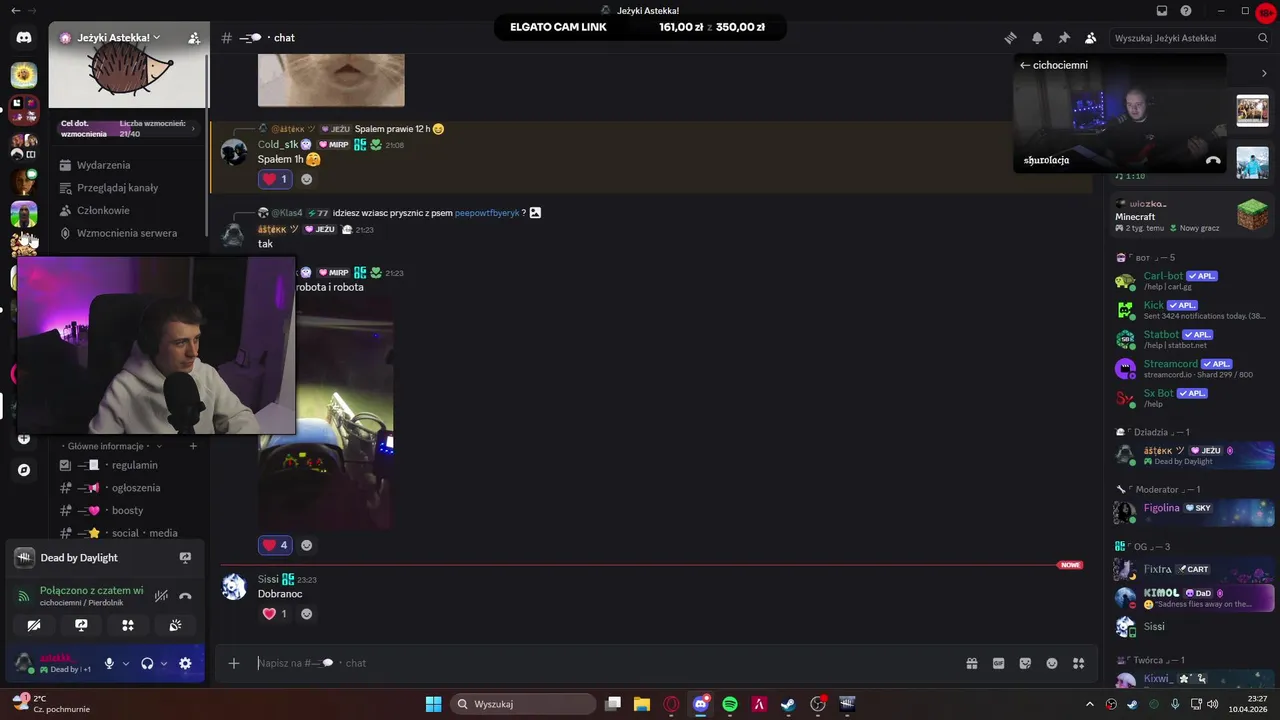The width and height of the screenshot is (1280, 720).
Task: Toggle heart reaction on Dobranoc message
Action: 274,614
